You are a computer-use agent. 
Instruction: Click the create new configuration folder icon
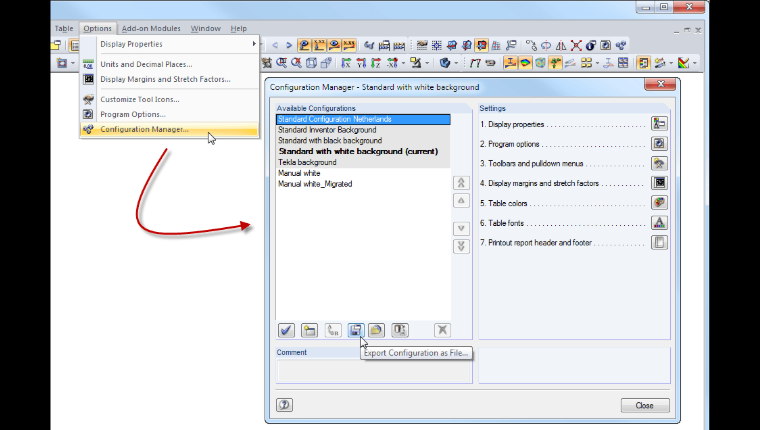pos(309,330)
